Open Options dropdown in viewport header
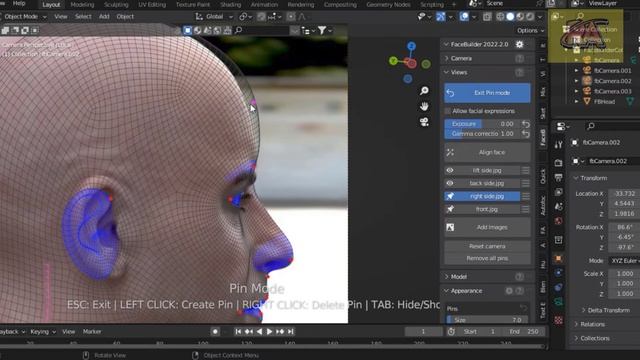The width and height of the screenshot is (640, 360). pyautogui.click(x=530, y=30)
